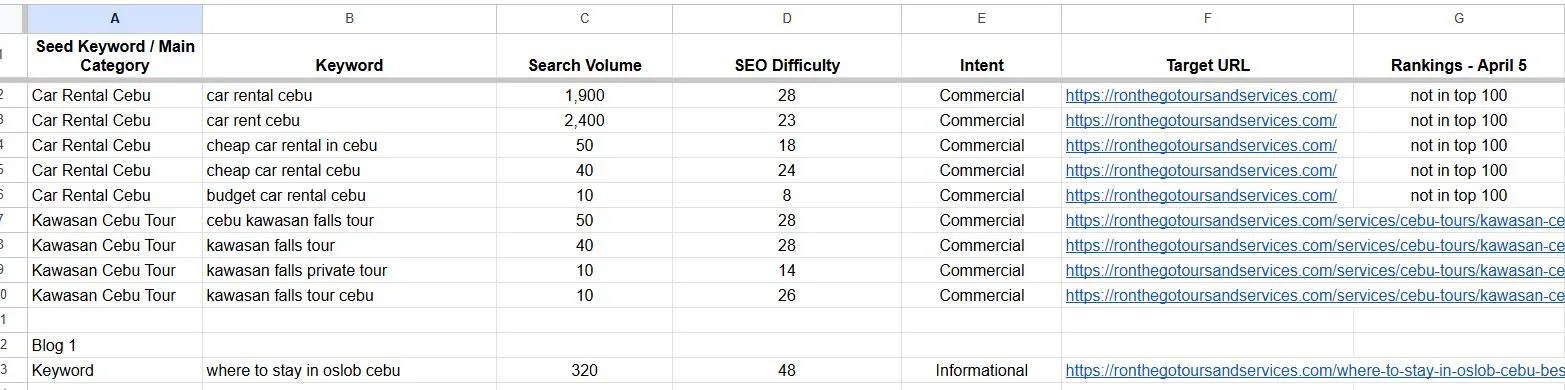Select the SEO difficulty cell showing 48
Image resolution: width=1565 pixels, height=390 pixels.
click(x=787, y=371)
